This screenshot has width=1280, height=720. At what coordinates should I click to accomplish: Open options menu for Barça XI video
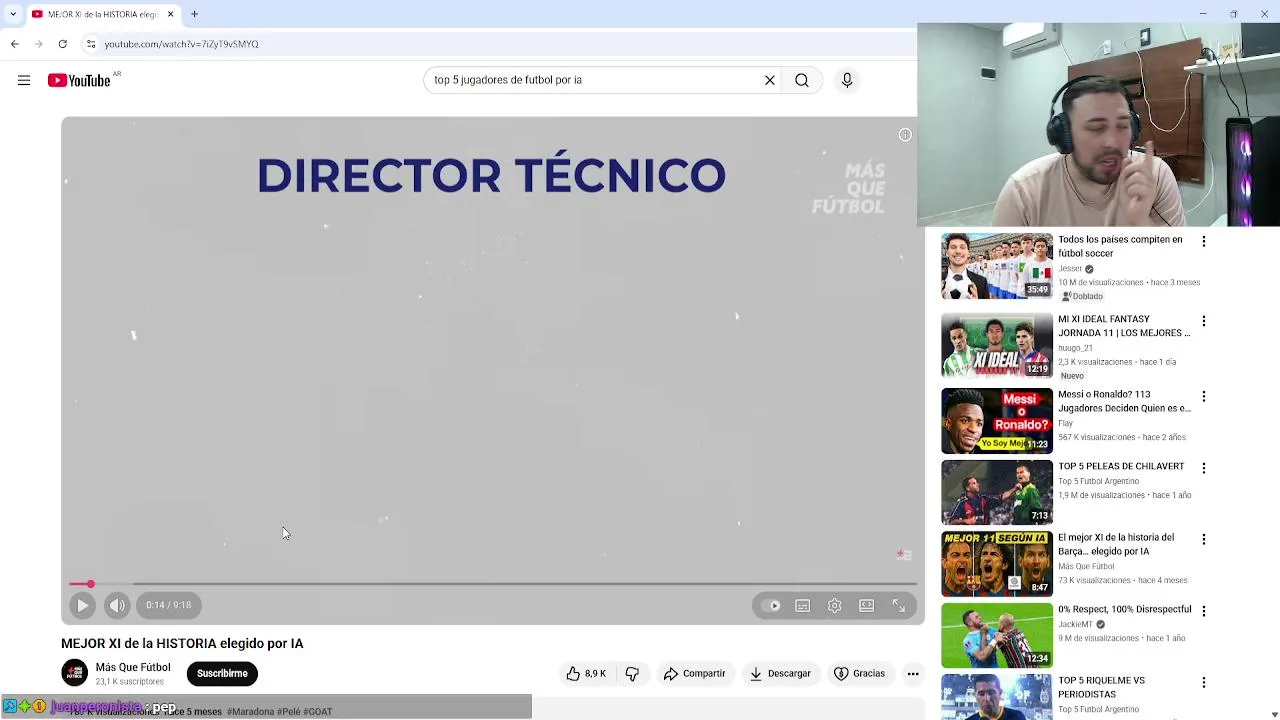[x=1204, y=539]
